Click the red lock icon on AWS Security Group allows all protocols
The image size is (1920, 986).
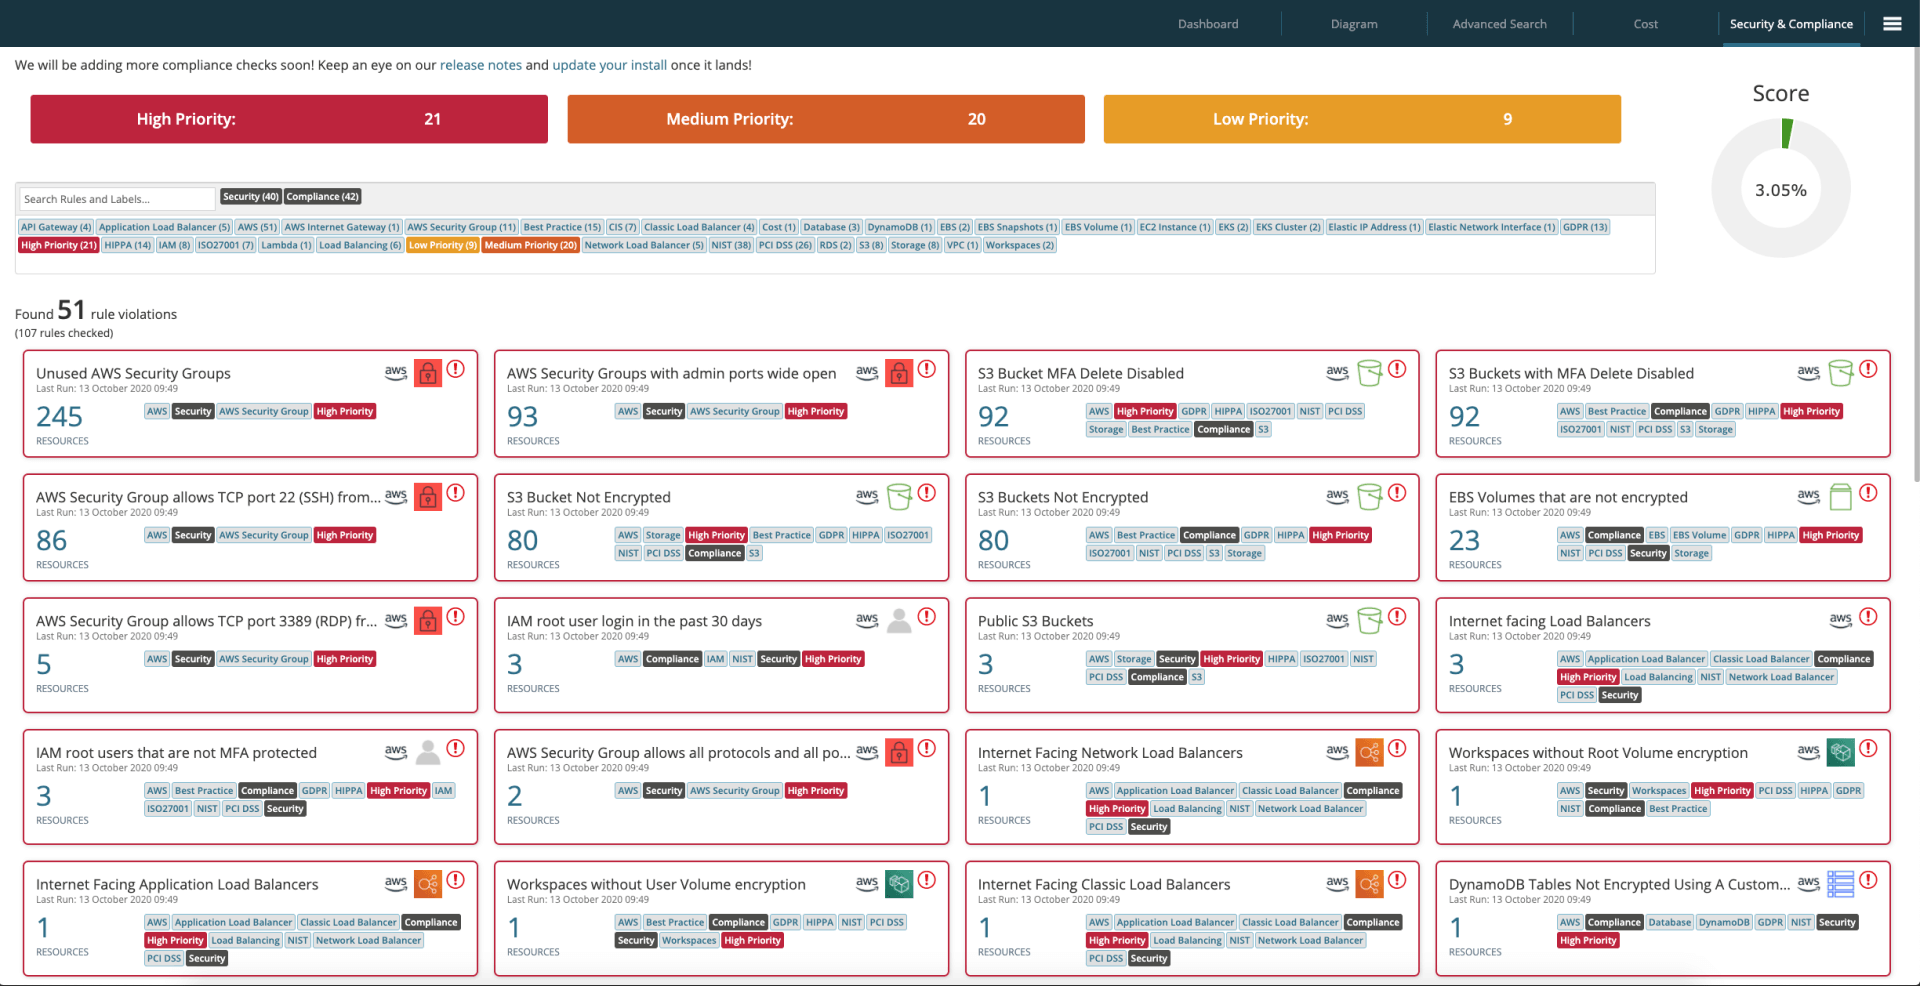(899, 752)
